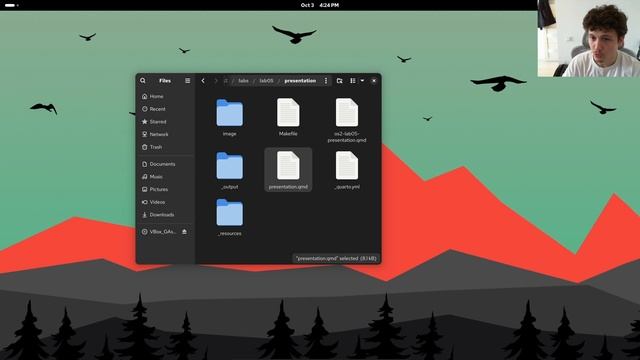Open Documents in the sidebar
This screenshot has height=360, width=640.
[x=165, y=164]
